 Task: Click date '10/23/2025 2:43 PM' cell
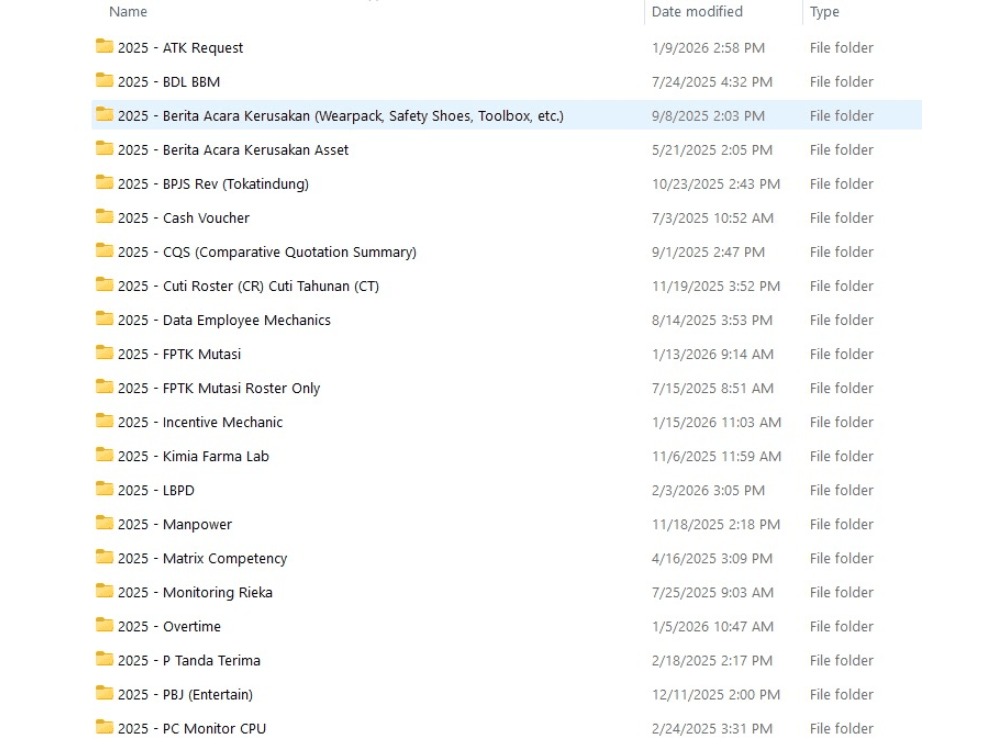click(716, 184)
